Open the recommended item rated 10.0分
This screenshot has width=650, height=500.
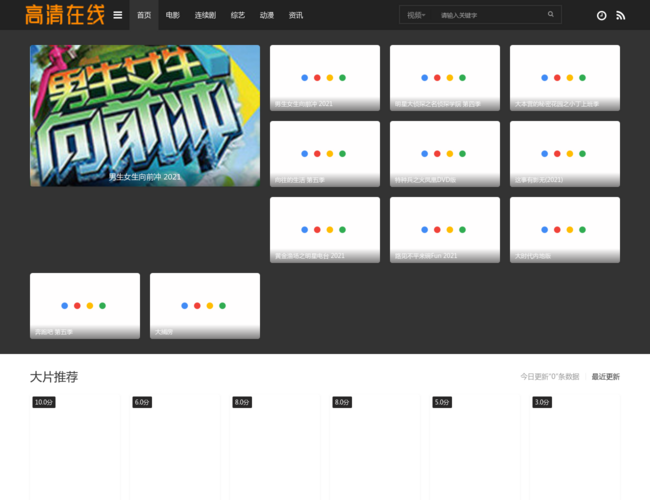coord(75,445)
